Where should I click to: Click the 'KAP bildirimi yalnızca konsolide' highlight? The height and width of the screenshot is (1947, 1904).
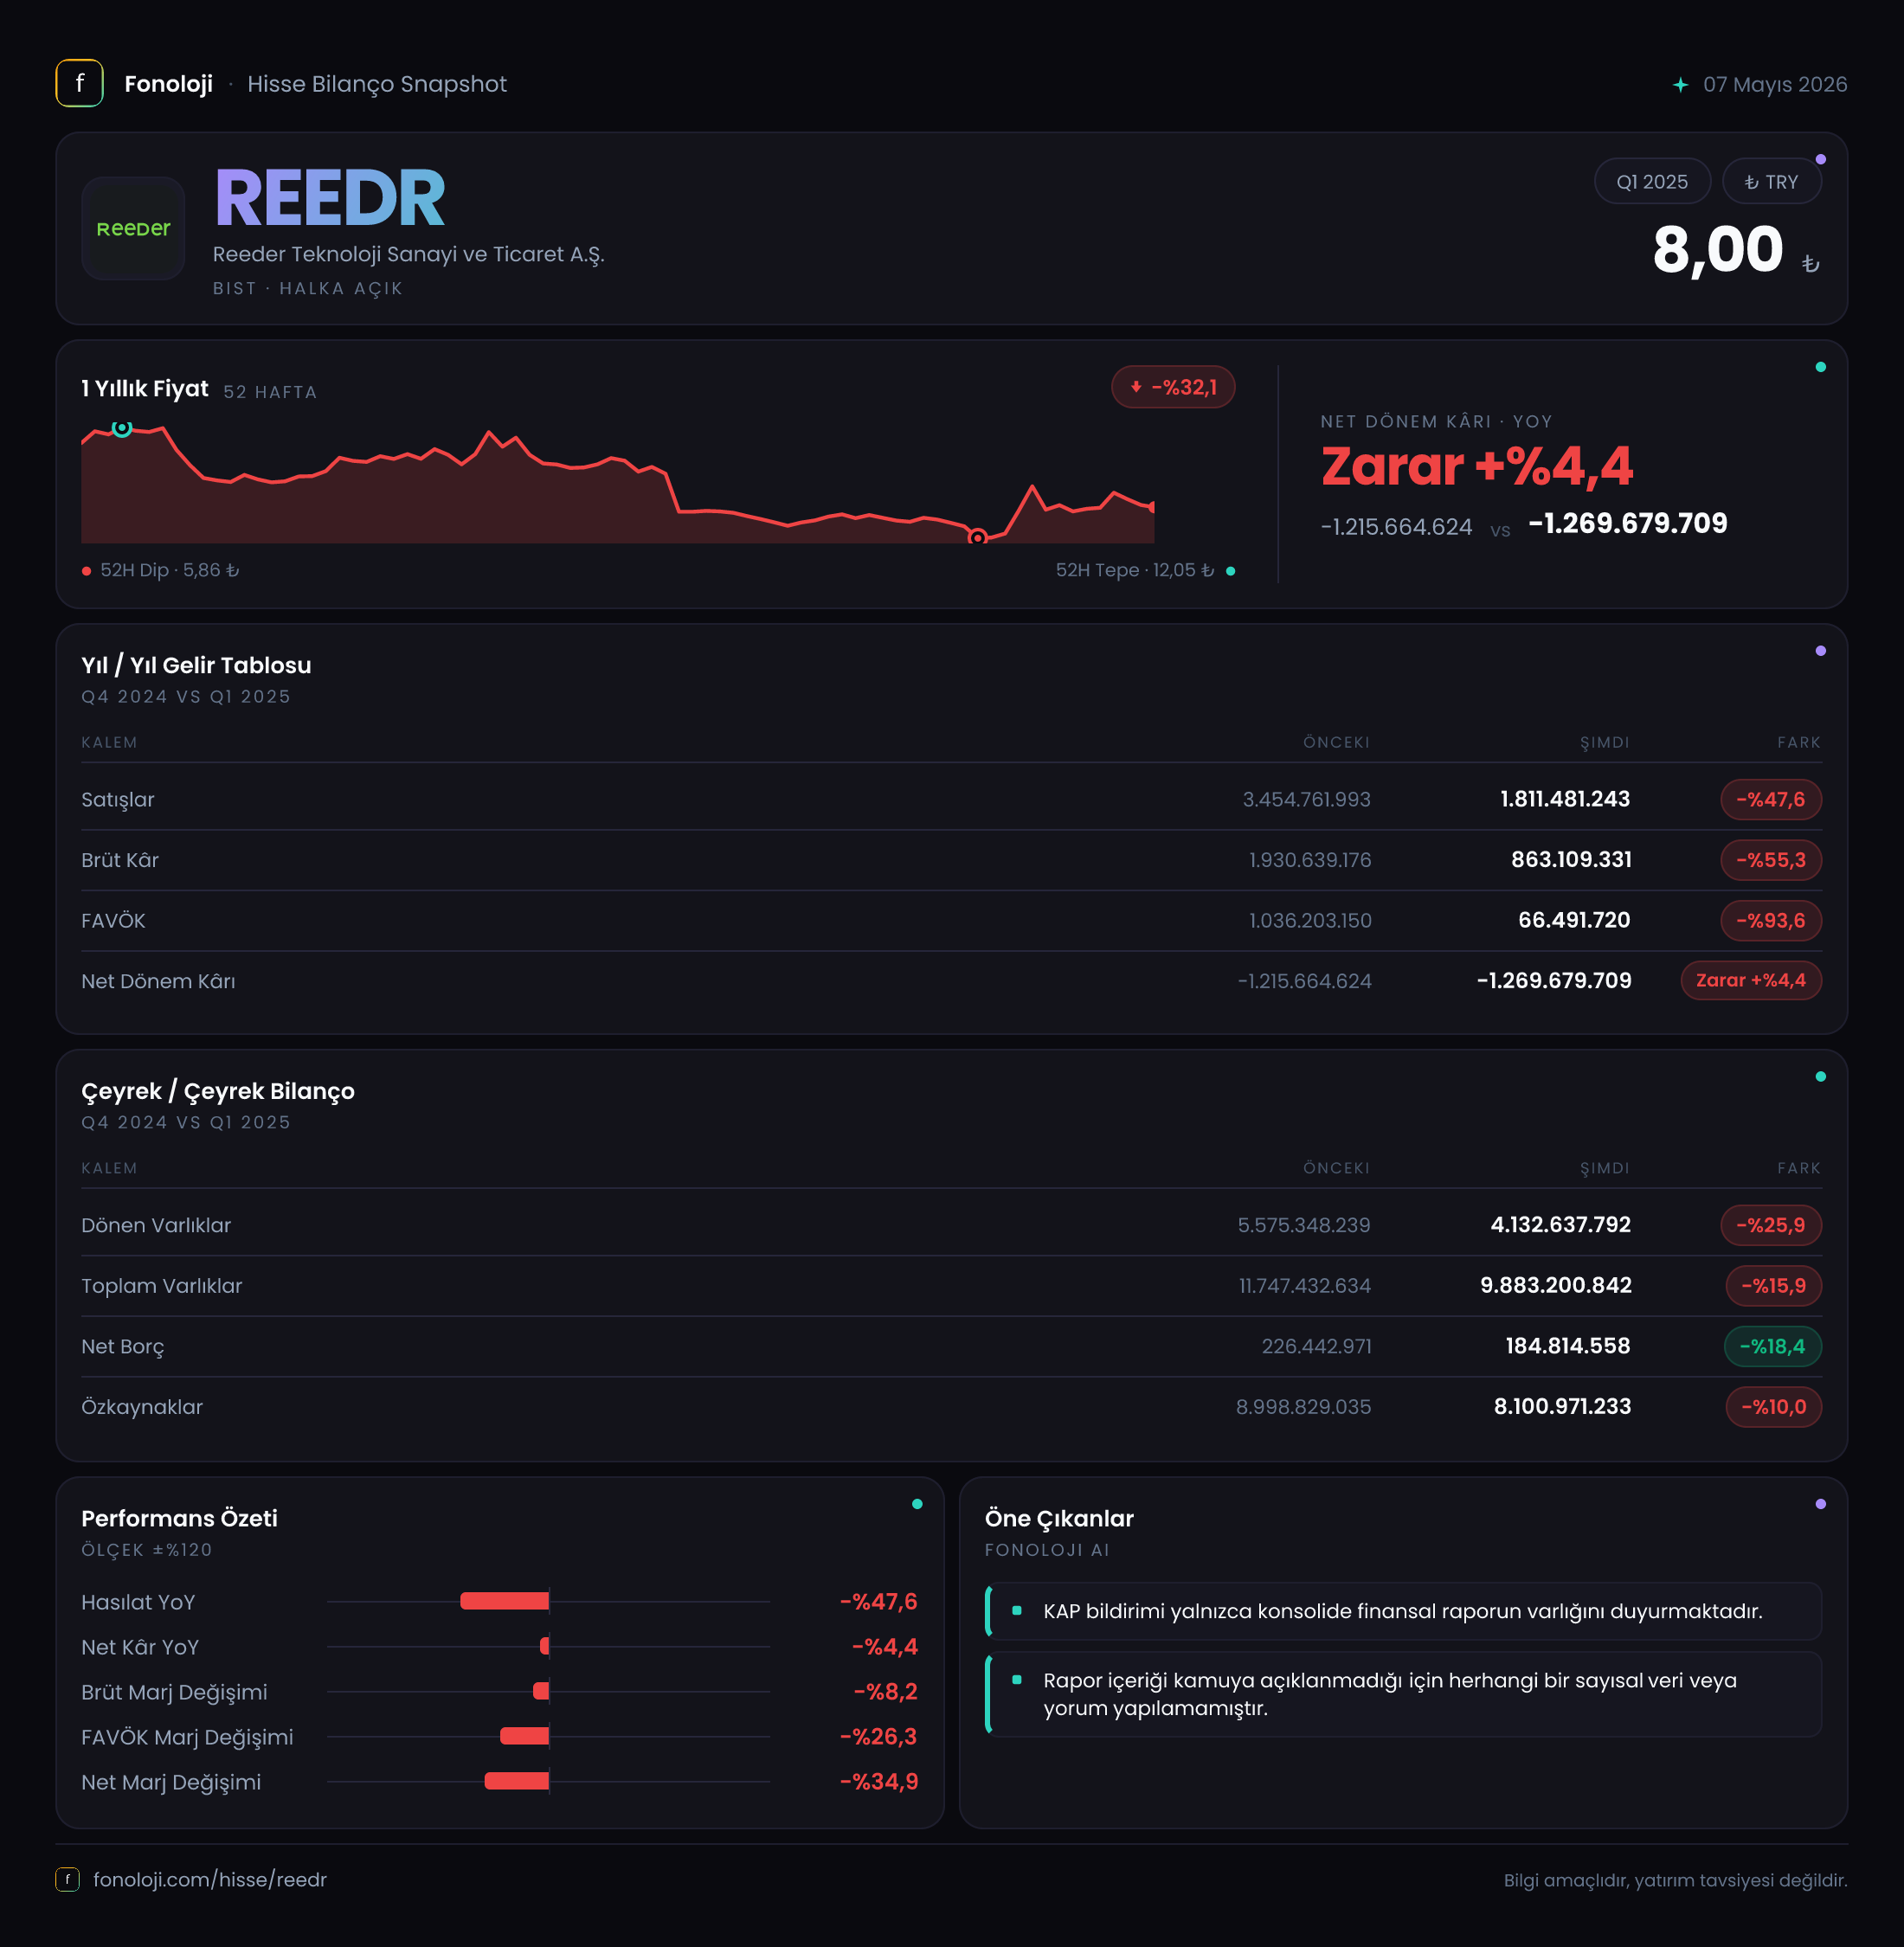(x=1403, y=1611)
